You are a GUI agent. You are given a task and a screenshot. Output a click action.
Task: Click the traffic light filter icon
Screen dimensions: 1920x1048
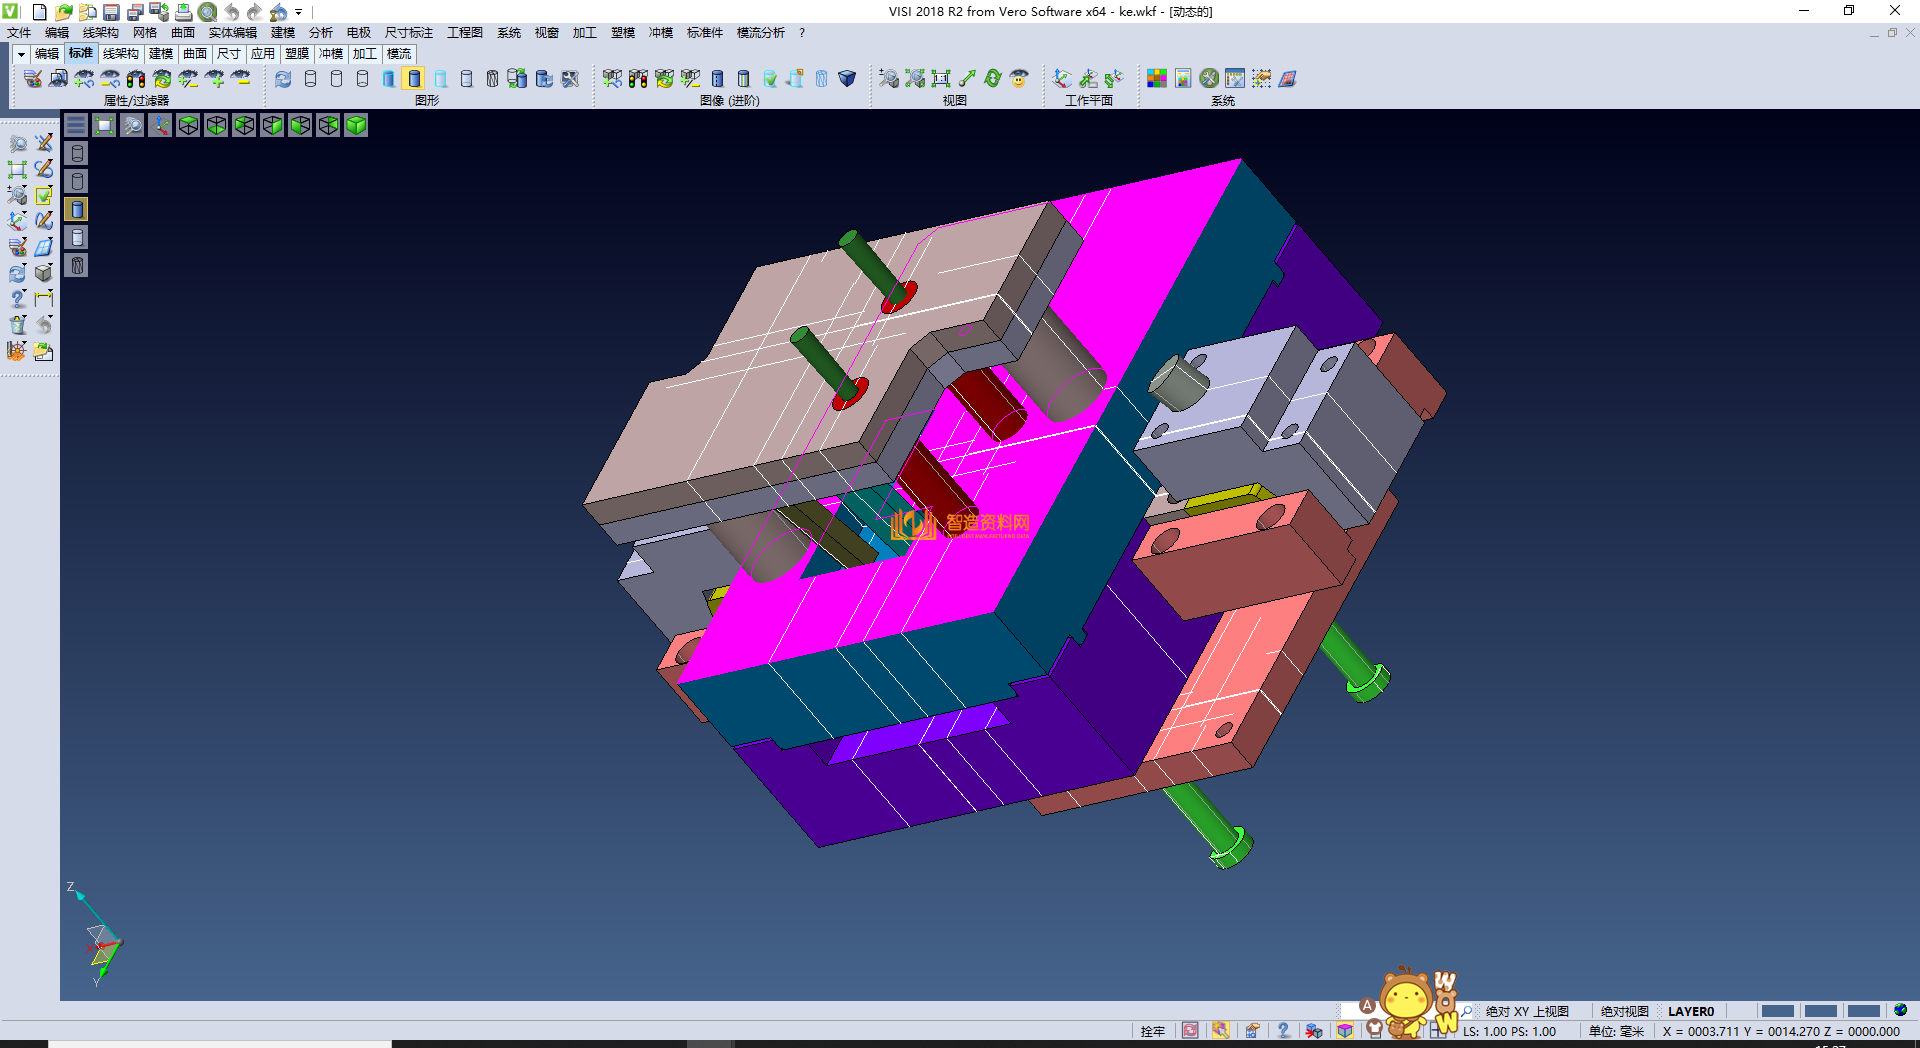pyautogui.click(x=136, y=78)
